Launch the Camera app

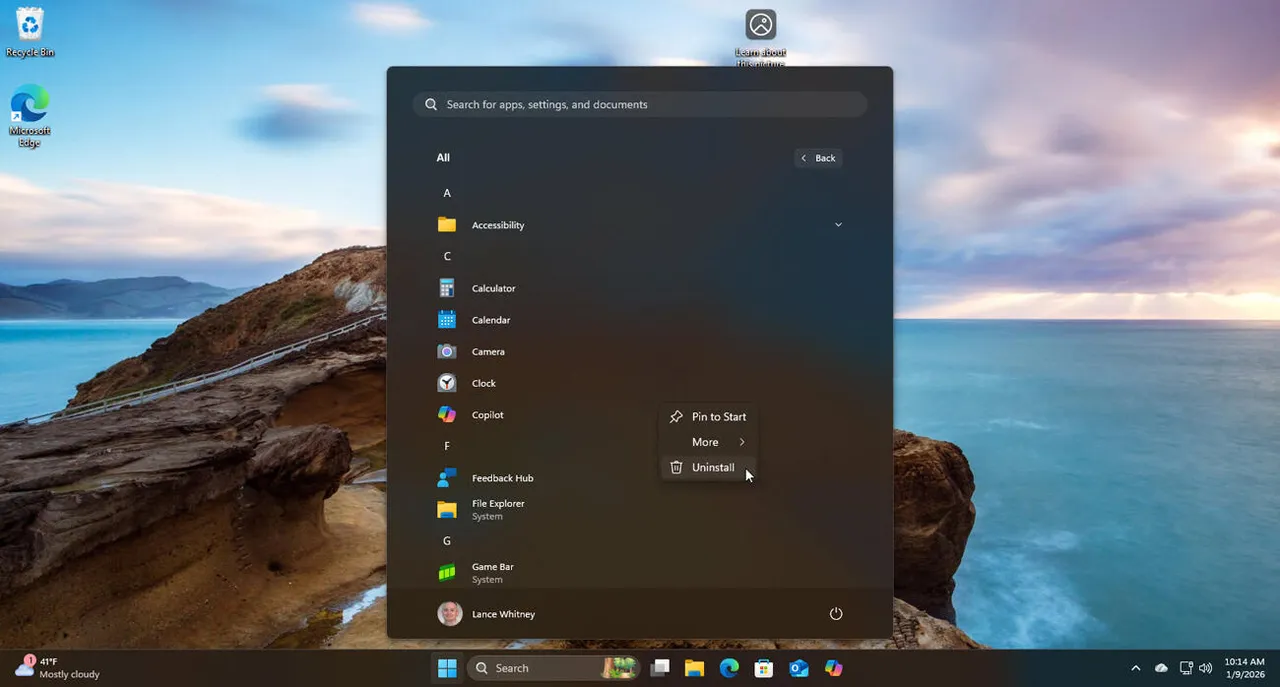click(488, 351)
